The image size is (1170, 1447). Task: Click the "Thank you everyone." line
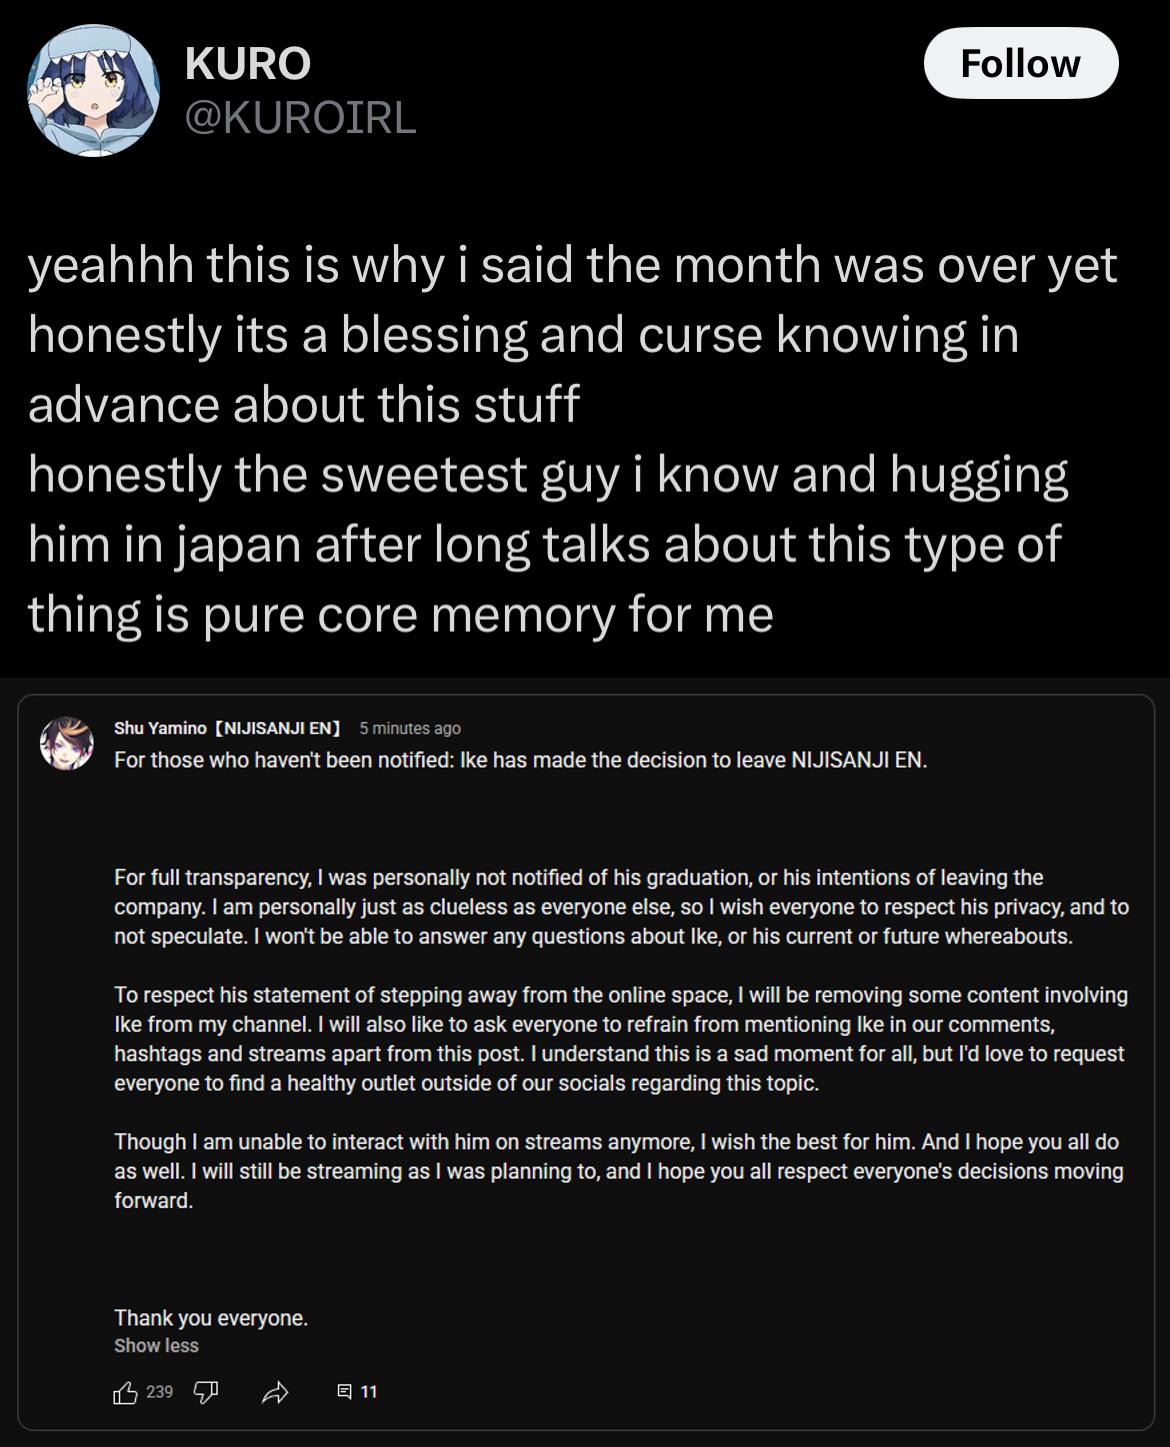[x=211, y=1318]
